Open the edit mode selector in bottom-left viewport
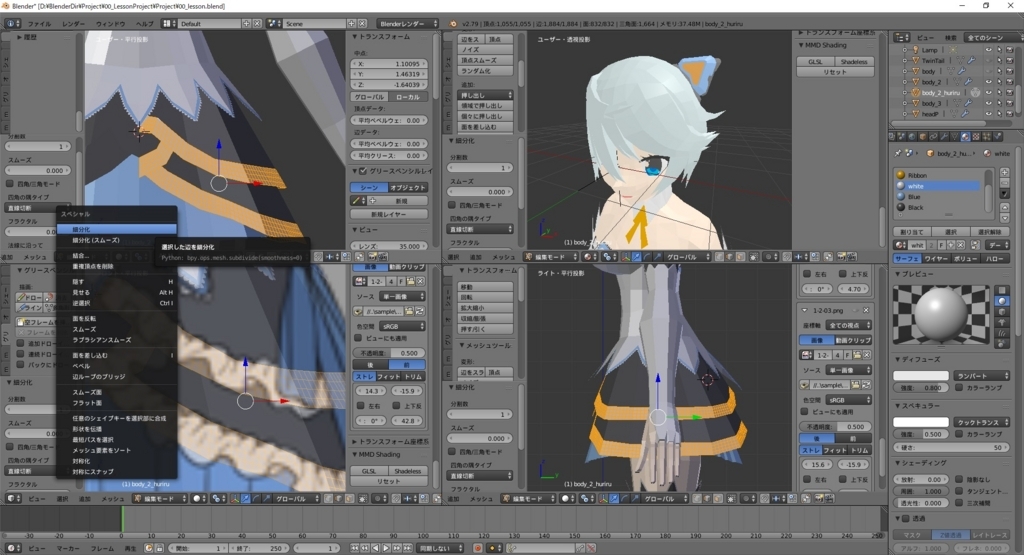1024x555 pixels. click(159, 498)
